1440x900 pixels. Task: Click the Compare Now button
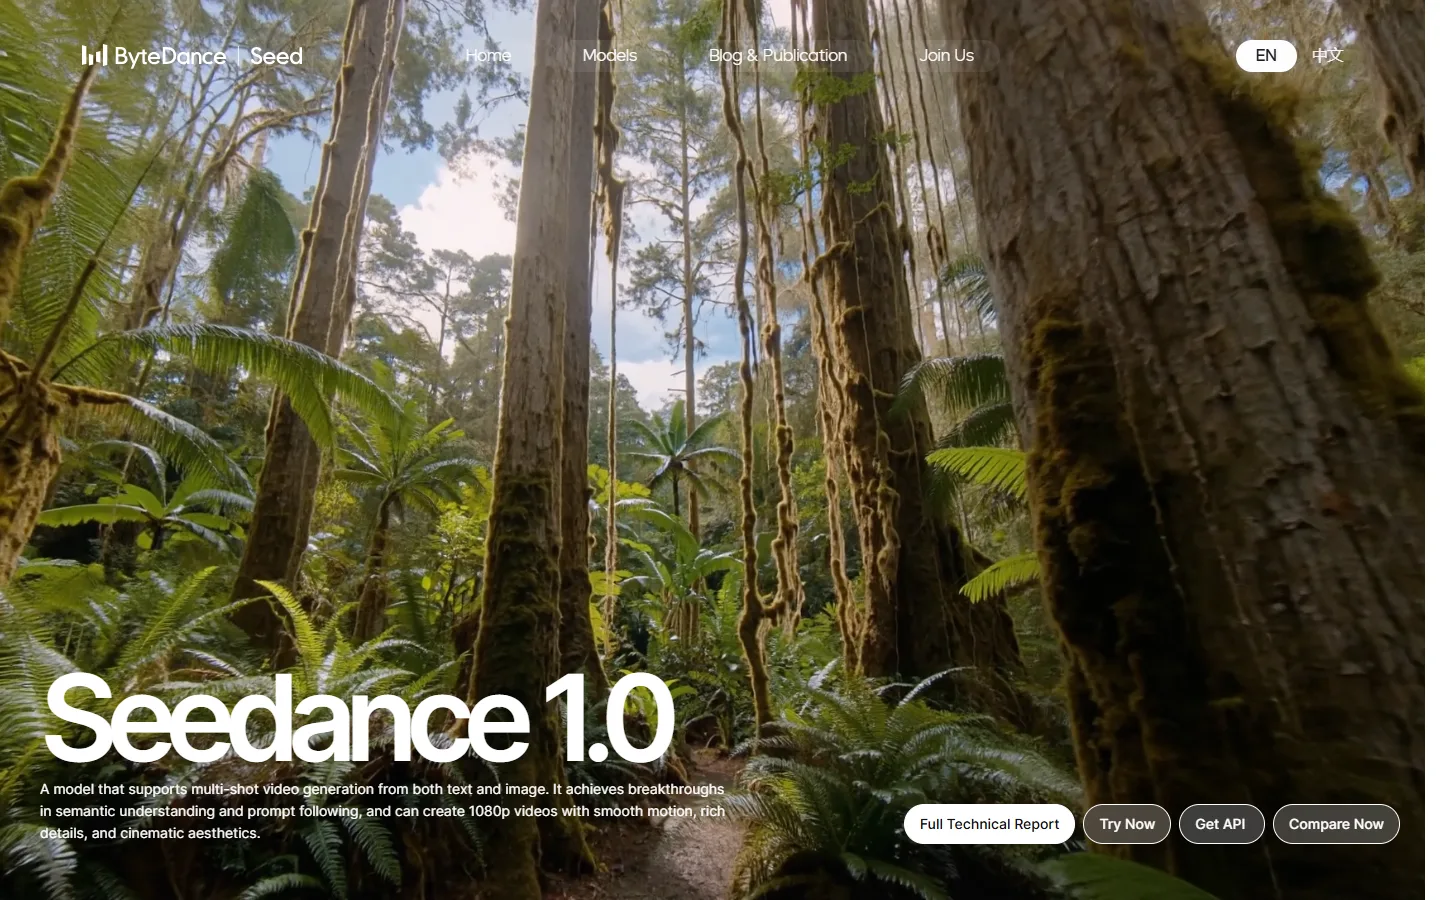point(1336,824)
